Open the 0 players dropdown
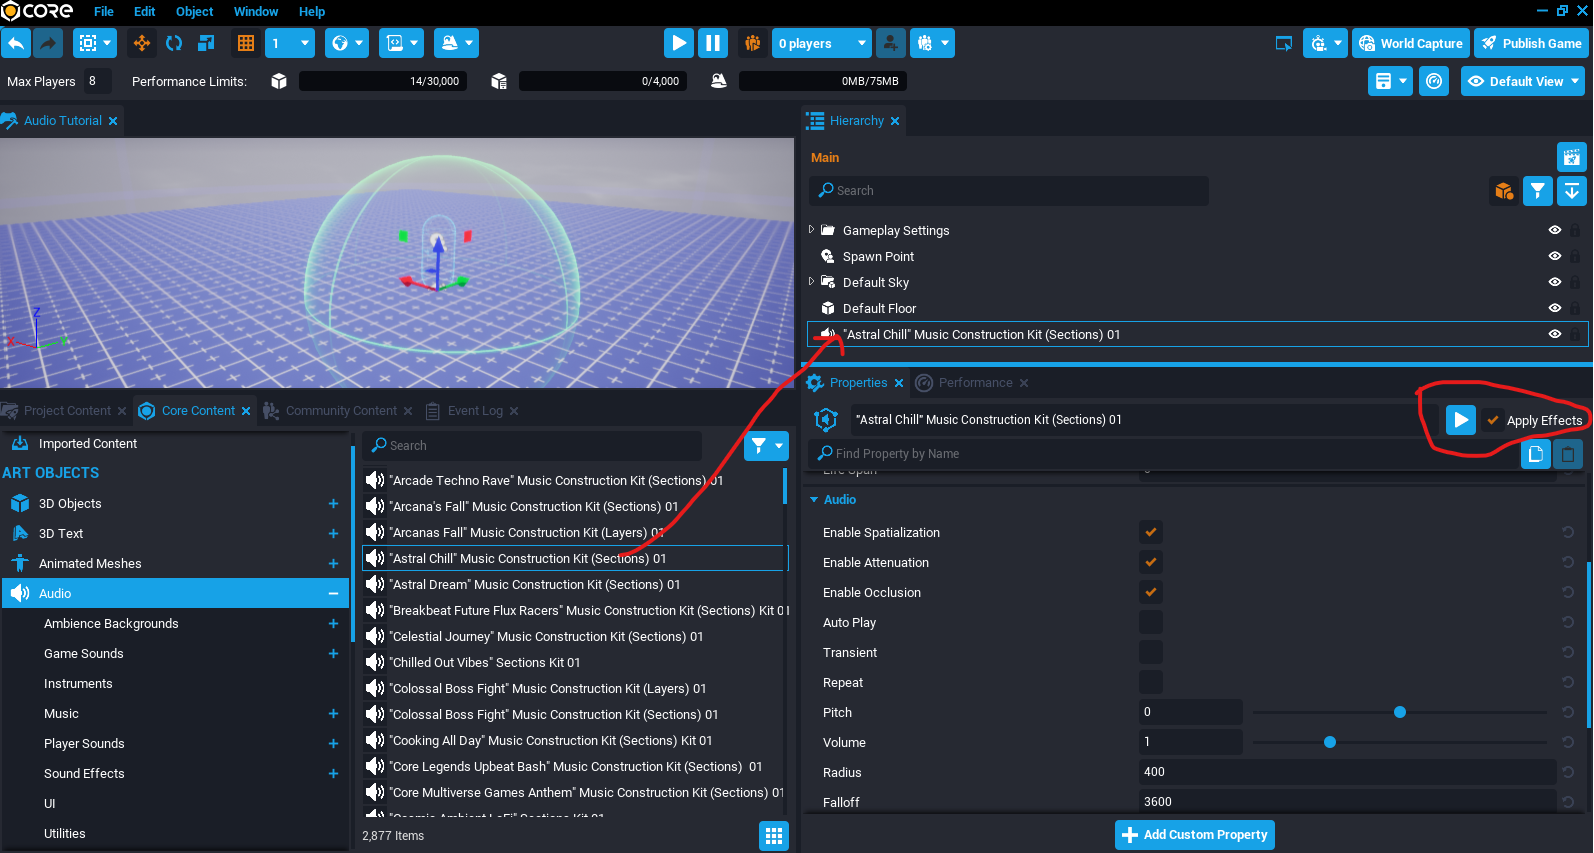Image resolution: width=1594 pixels, height=853 pixels. coord(822,43)
